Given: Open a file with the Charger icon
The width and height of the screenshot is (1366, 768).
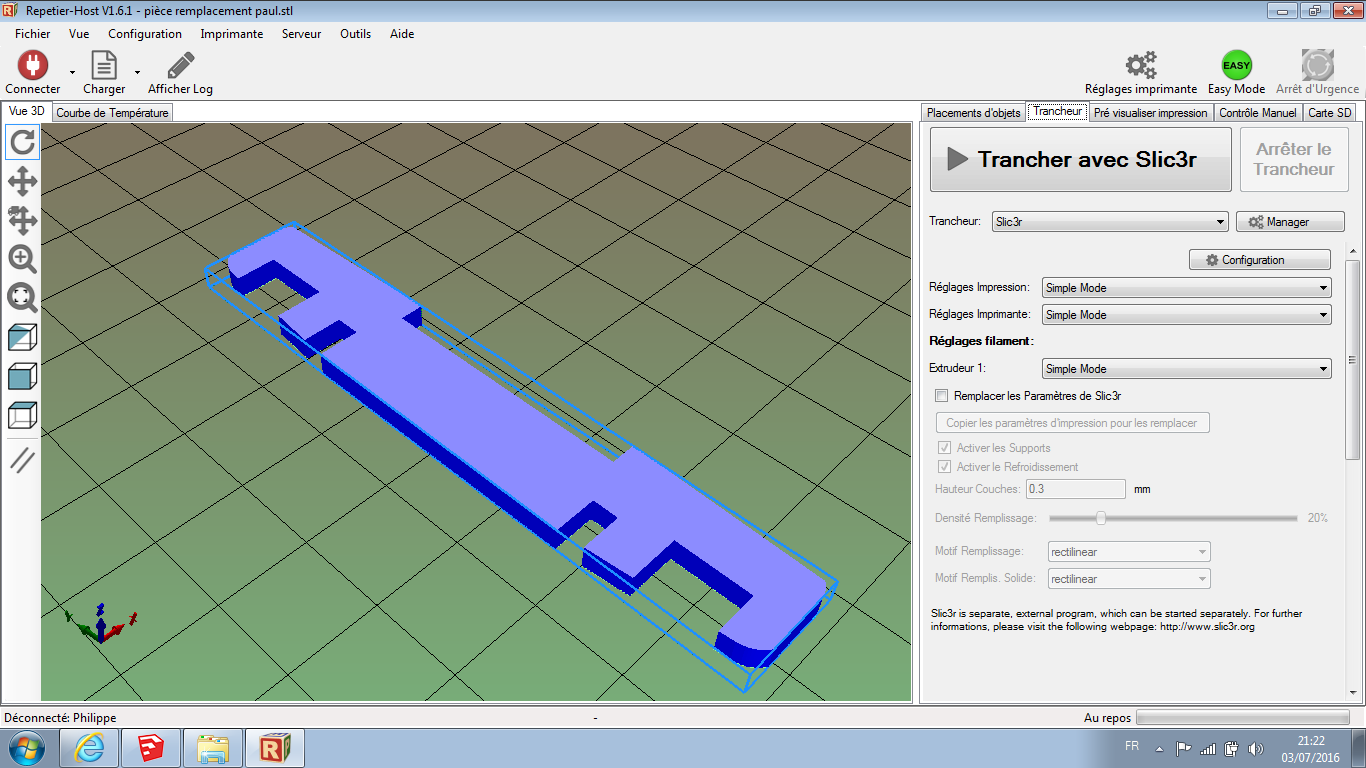Looking at the screenshot, I should [104, 66].
